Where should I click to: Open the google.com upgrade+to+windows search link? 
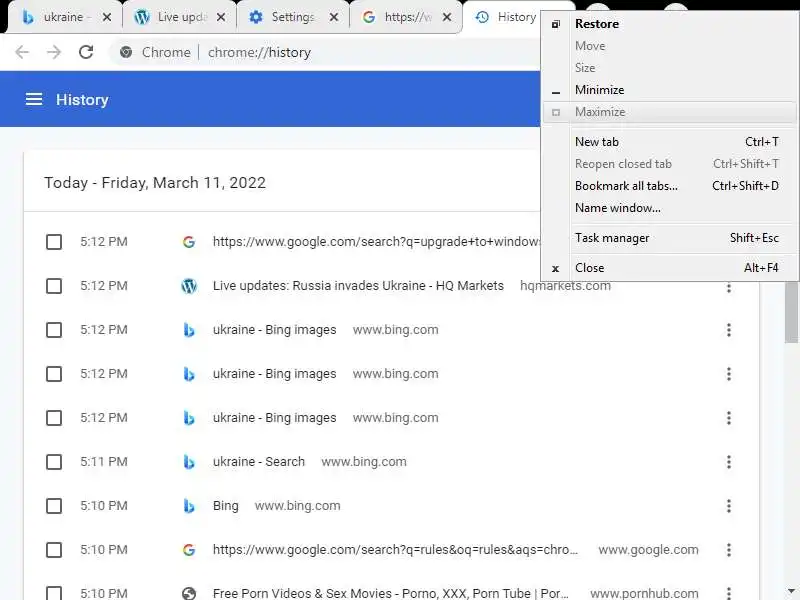tap(376, 242)
